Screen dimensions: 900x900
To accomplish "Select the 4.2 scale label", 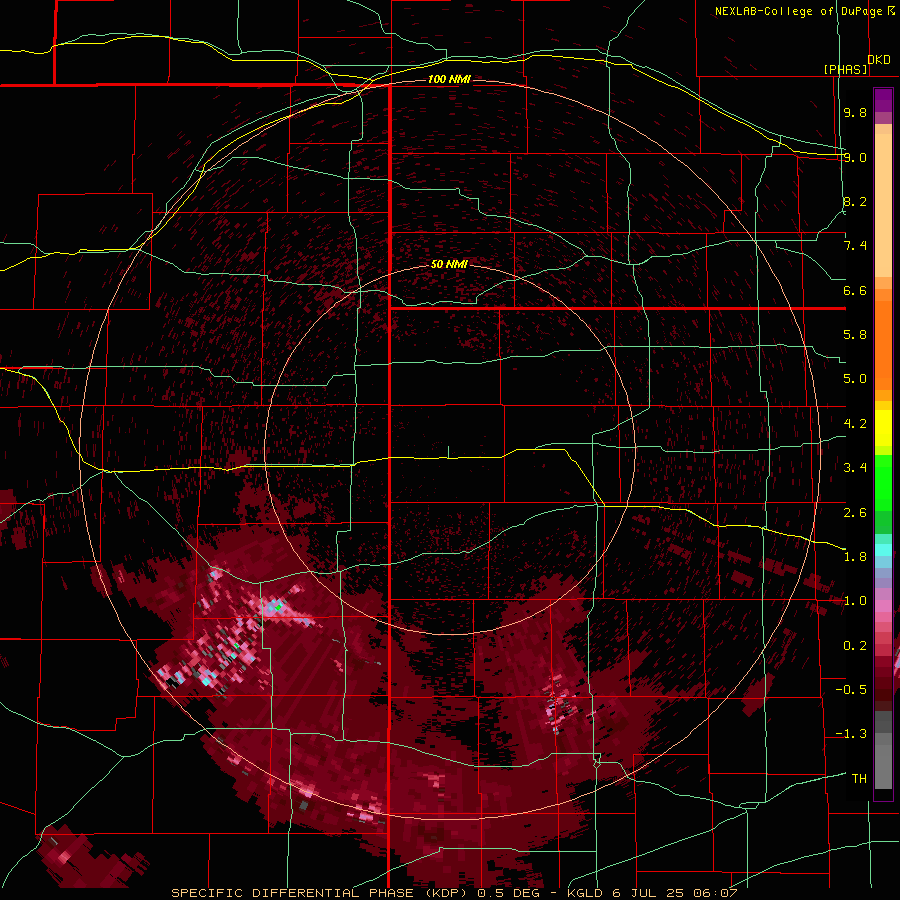I will coord(855,424).
